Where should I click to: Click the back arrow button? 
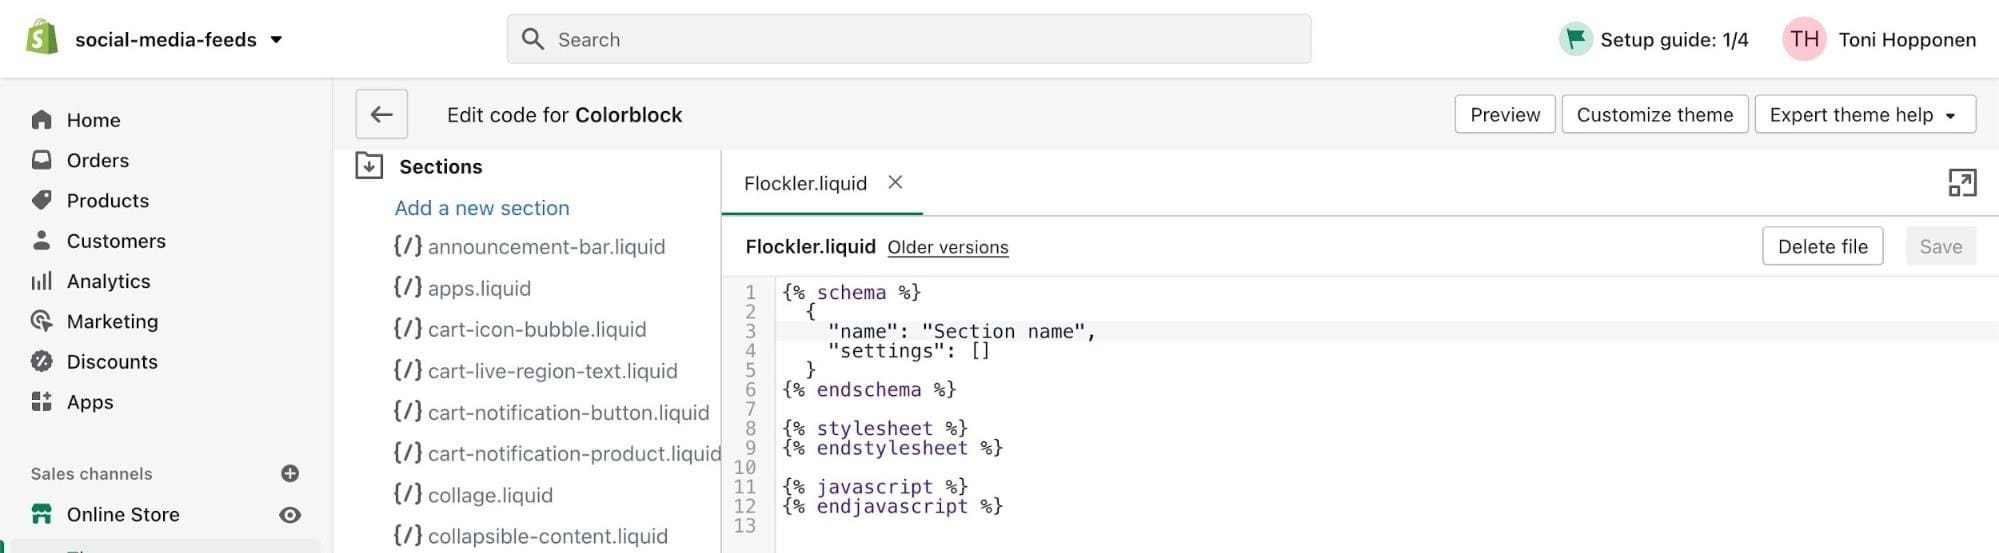tap(381, 114)
